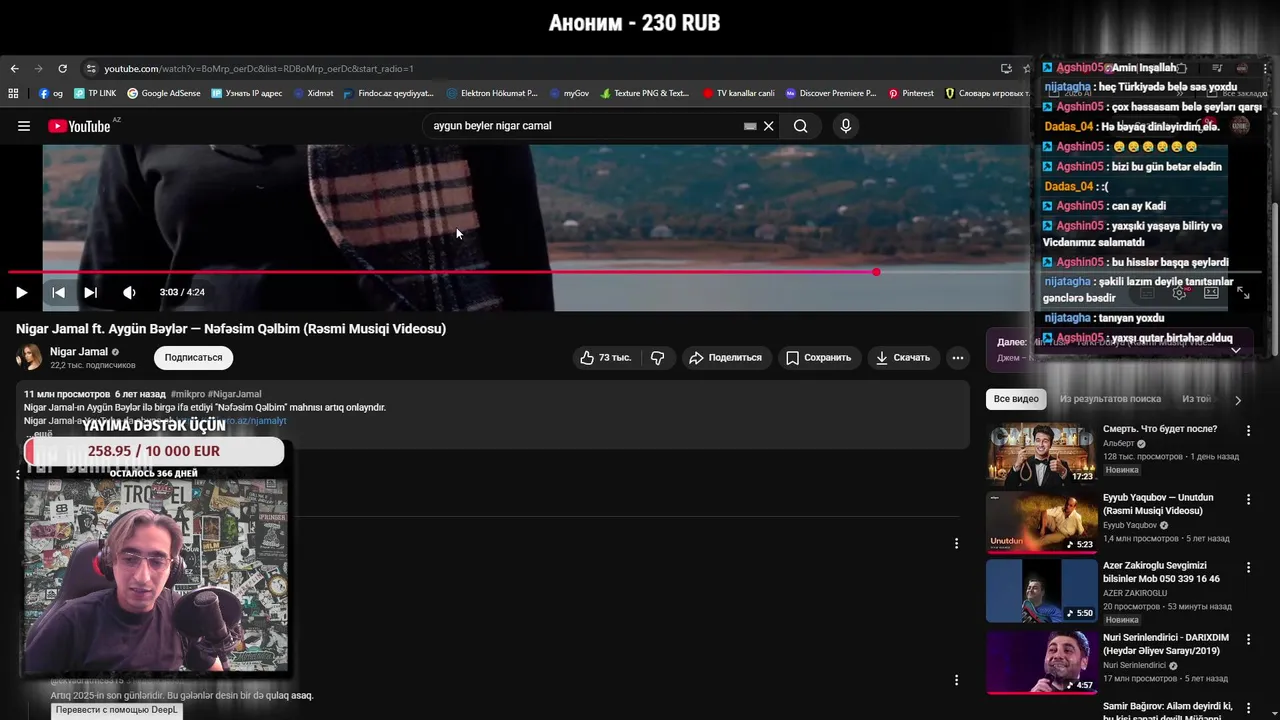The image size is (1280, 720).
Task: Open more actions beside Скачать
Action: (957, 357)
